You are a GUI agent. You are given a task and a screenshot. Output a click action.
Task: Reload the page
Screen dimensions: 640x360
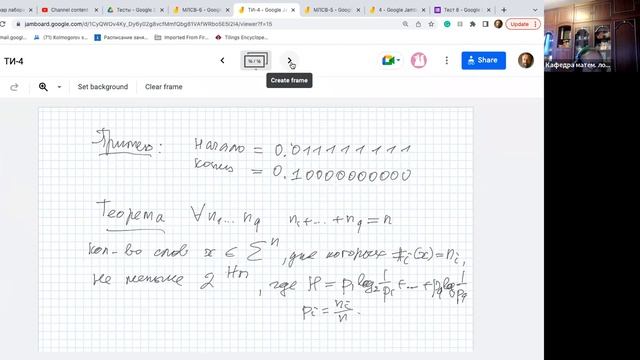2,24
